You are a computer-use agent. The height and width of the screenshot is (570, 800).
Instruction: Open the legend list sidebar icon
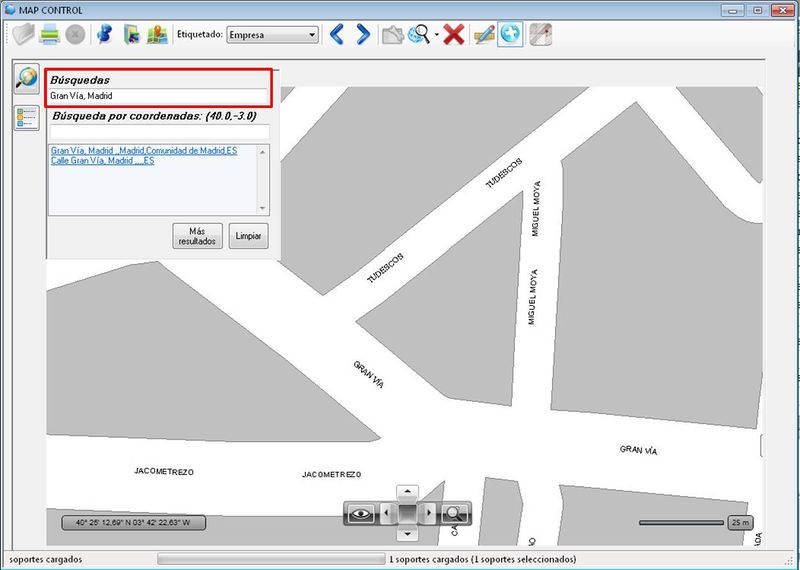[x=26, y=118]
